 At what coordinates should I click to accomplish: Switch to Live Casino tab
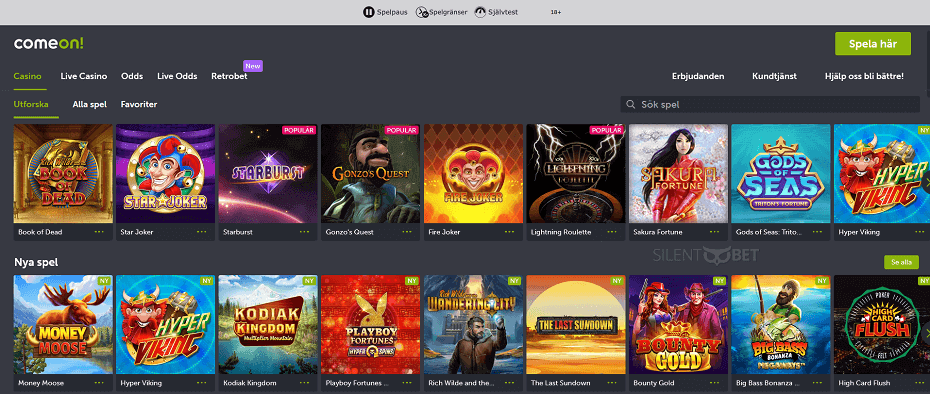point(84,76)
